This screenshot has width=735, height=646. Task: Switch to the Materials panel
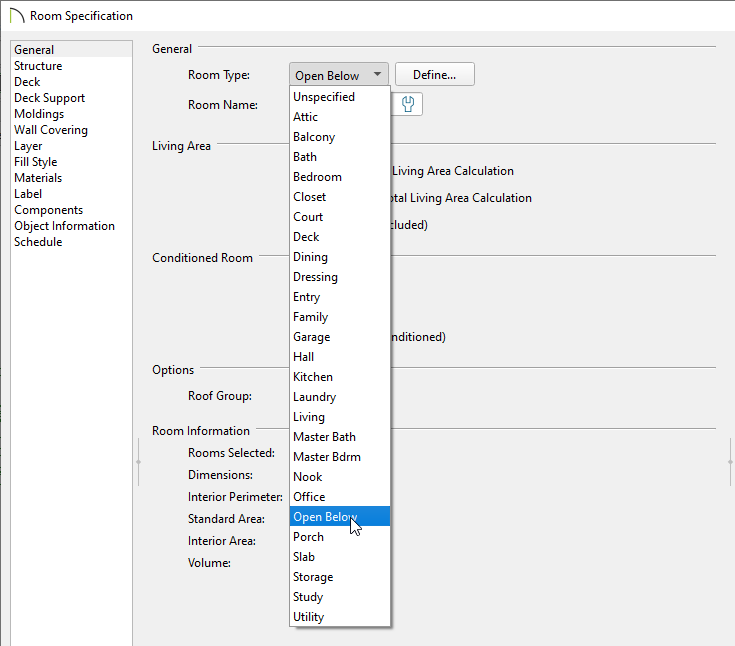tap(71, 178)
